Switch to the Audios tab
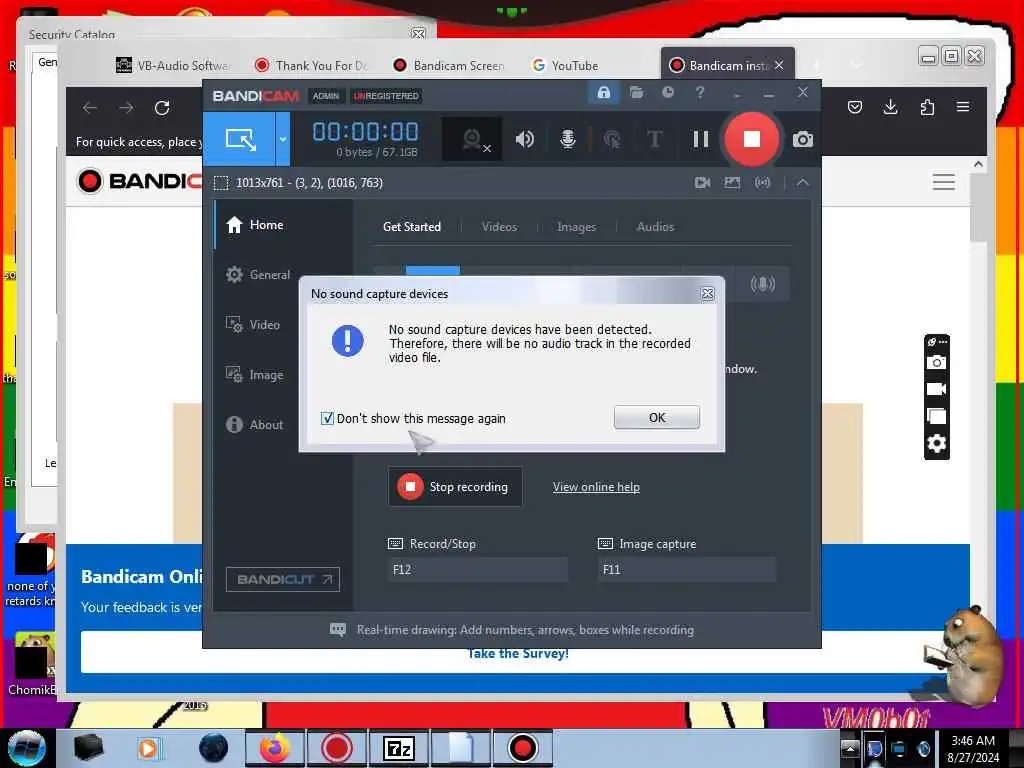 655,227
